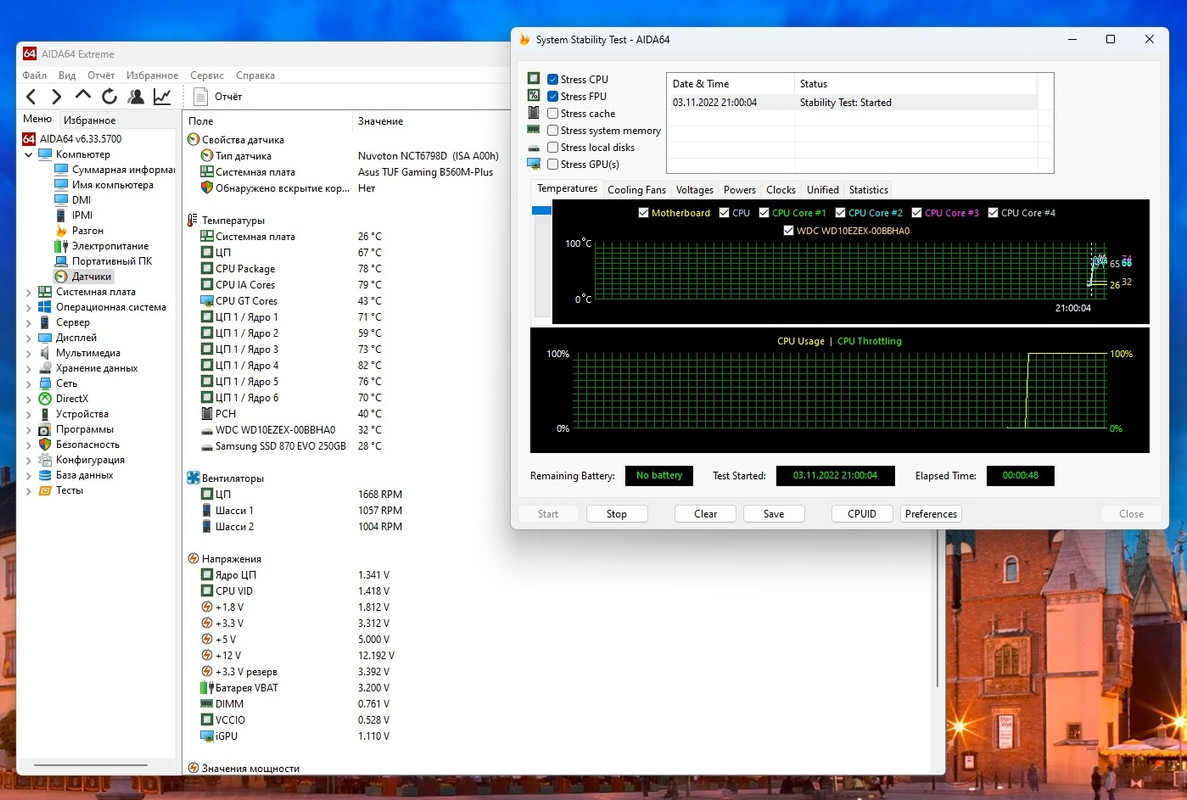Expand the DirectX tree node
This screenshot has width=1187, height=800.
coord(29,399)
